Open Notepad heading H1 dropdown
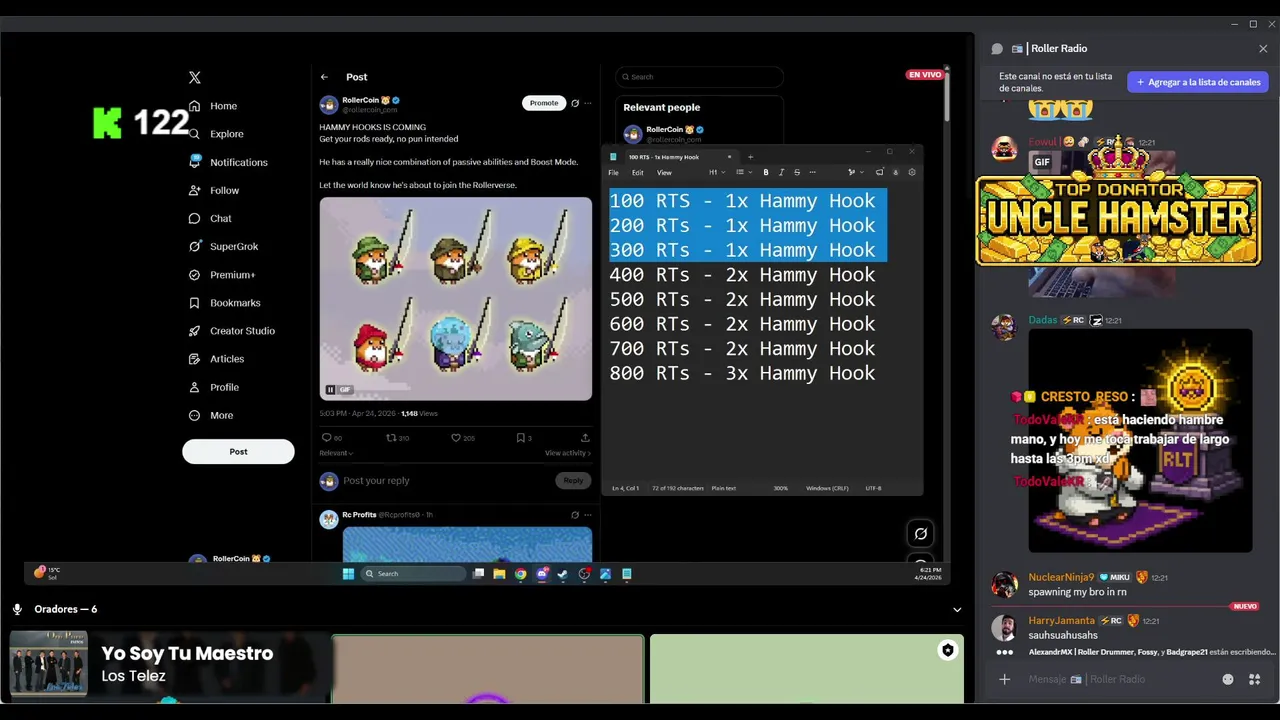Image resolution: width=1280 pixels, height=720 pixels. [716, 172]
